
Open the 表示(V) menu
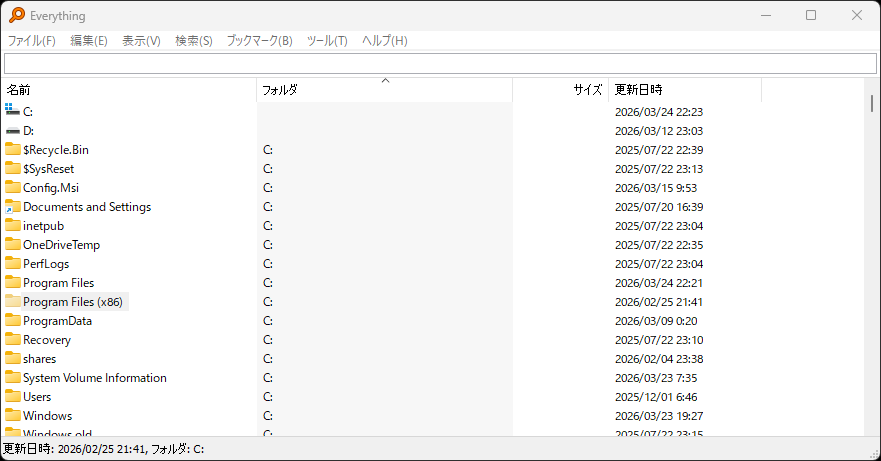[x=141, y=40]
